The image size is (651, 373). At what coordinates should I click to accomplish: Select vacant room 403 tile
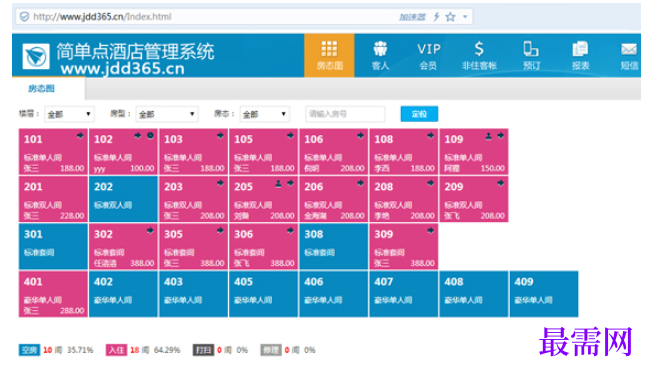193,294
